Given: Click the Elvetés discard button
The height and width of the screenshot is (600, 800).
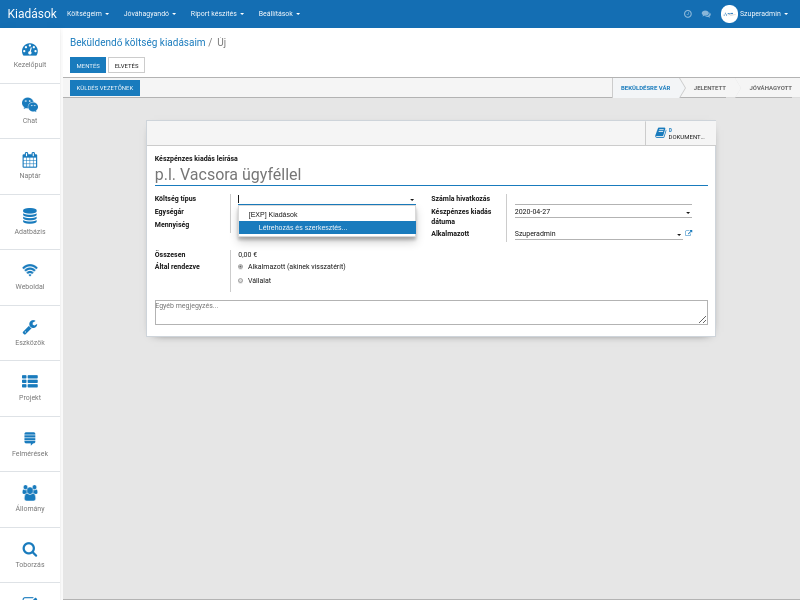Looking at the screenshot, I should (127, 65).
